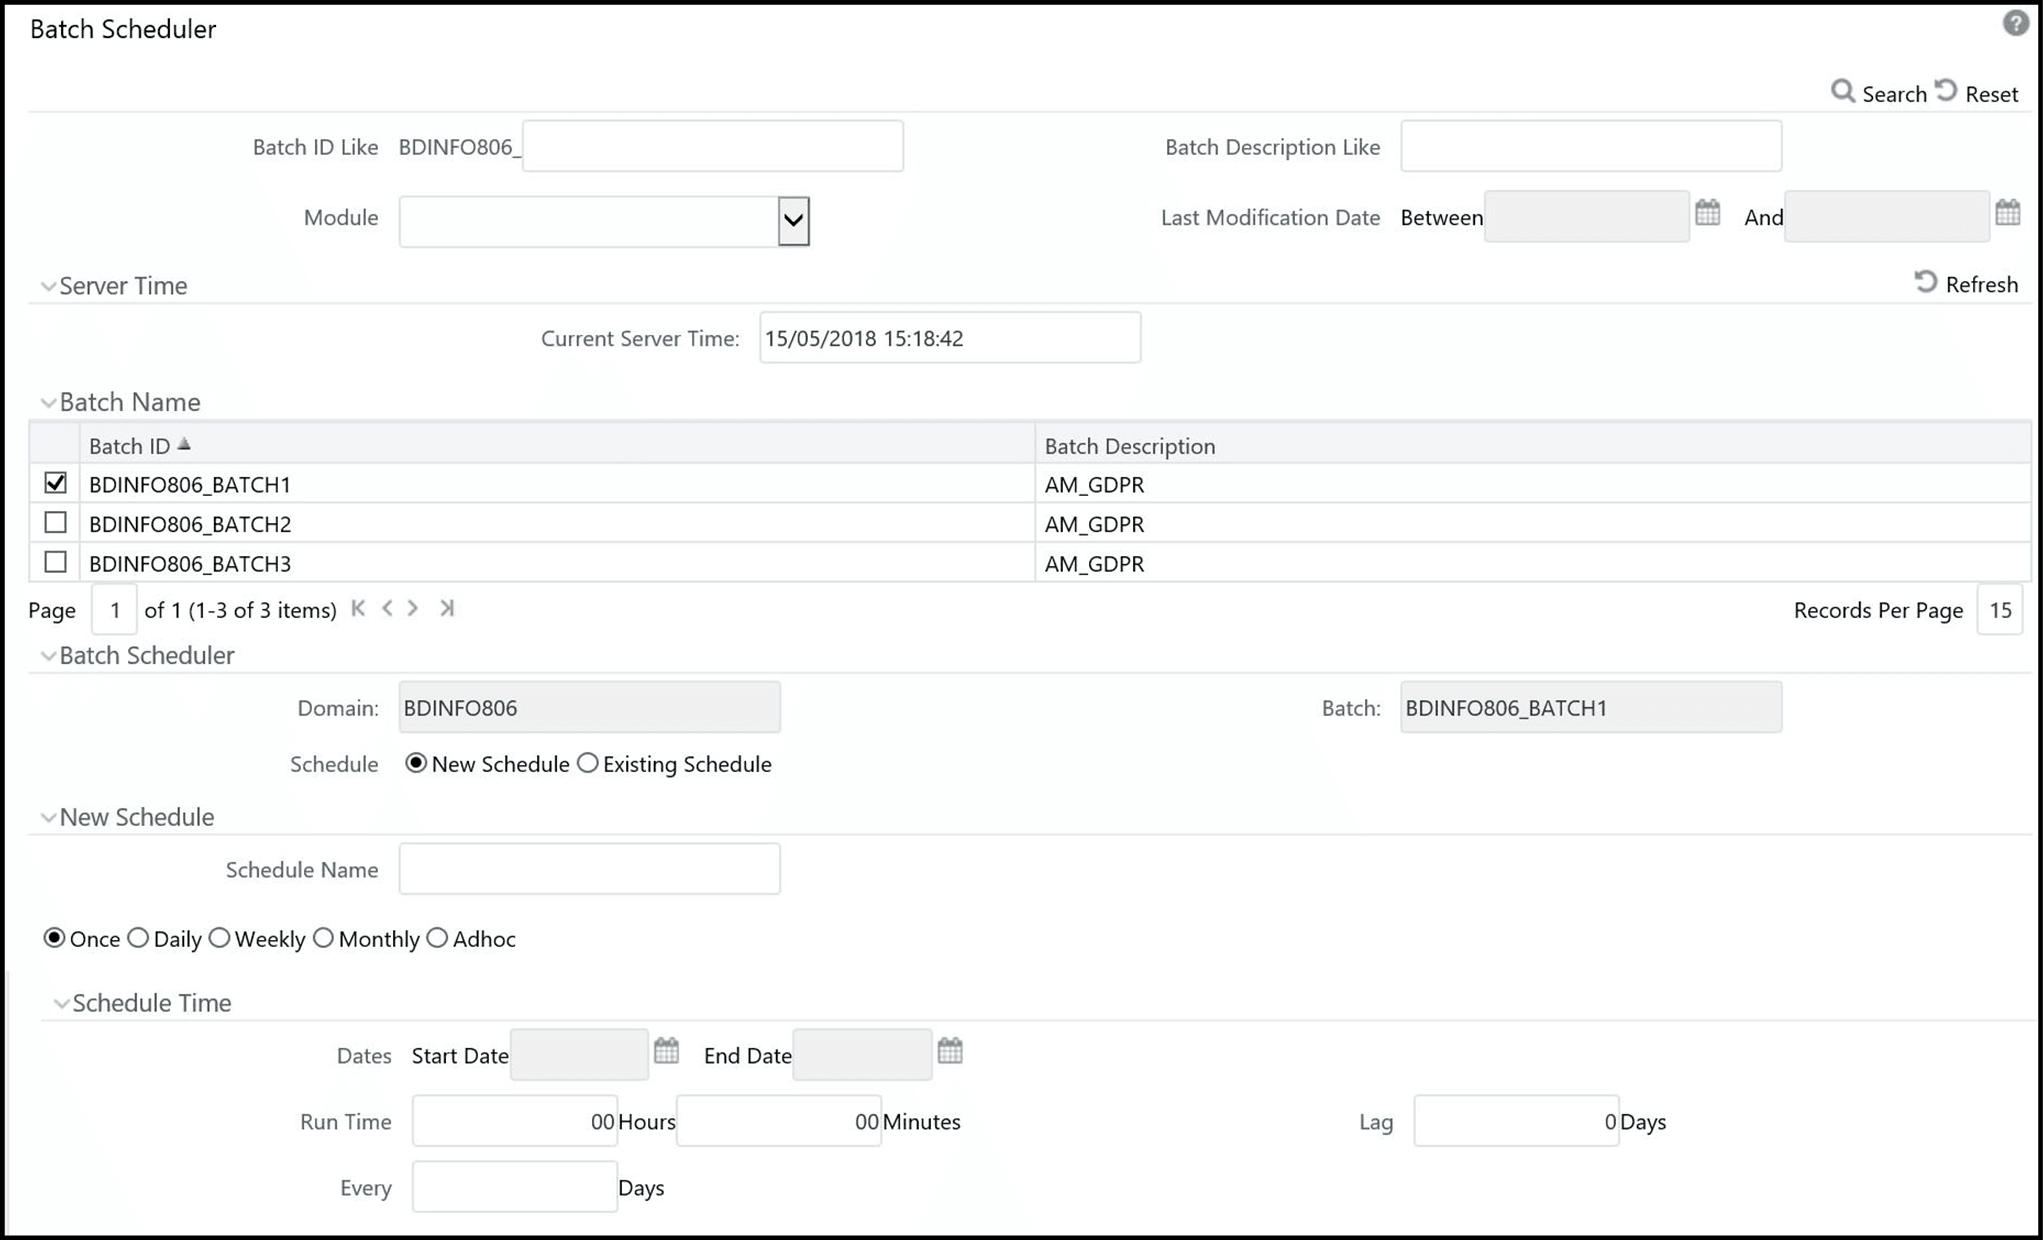Click the last page navigation arrow
The height and width of the screenshot is (1240, 2043).
[x=447, y=607]
